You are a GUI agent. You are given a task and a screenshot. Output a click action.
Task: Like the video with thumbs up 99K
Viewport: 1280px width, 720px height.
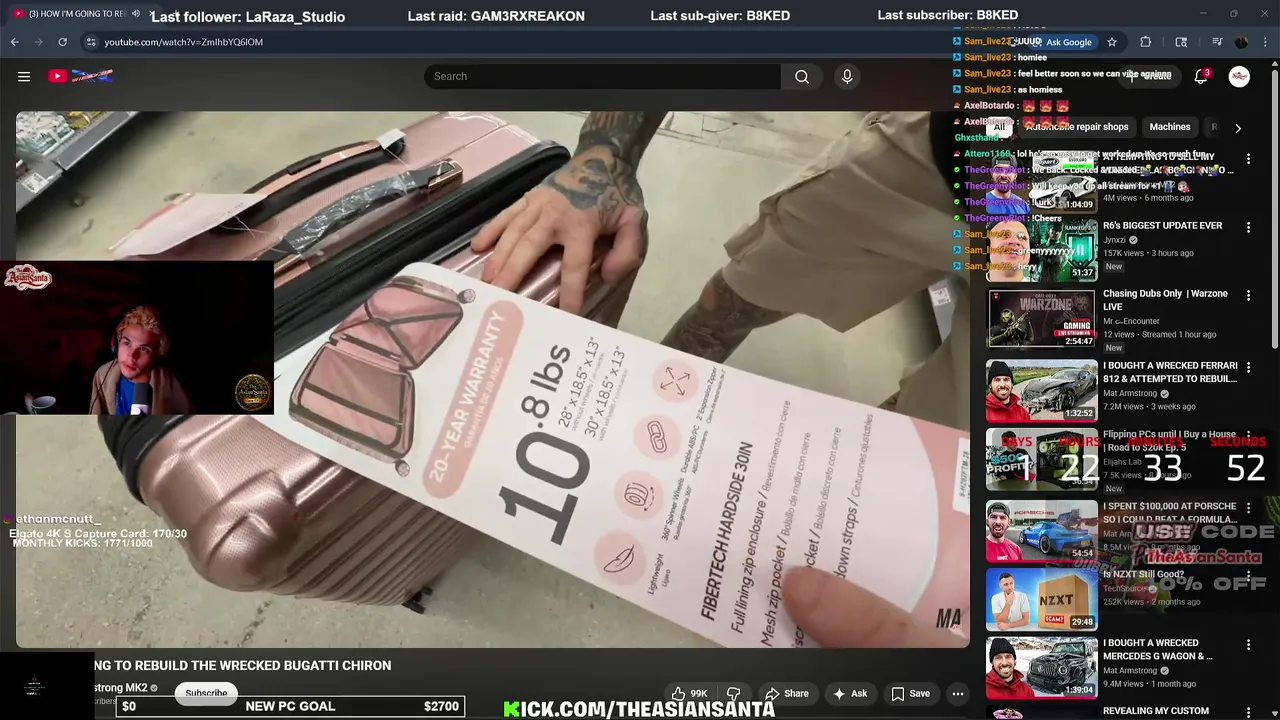tap(690, 693)
